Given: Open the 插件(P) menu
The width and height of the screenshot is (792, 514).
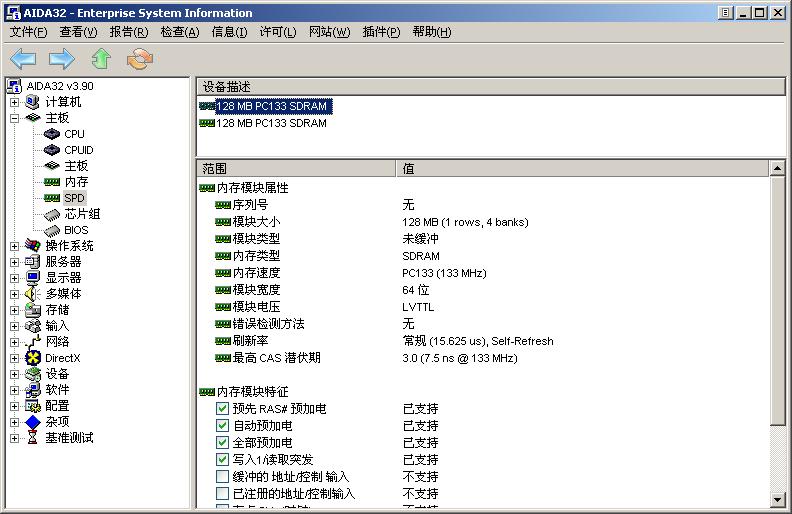Looking at the screenshot, I should 381,32.
